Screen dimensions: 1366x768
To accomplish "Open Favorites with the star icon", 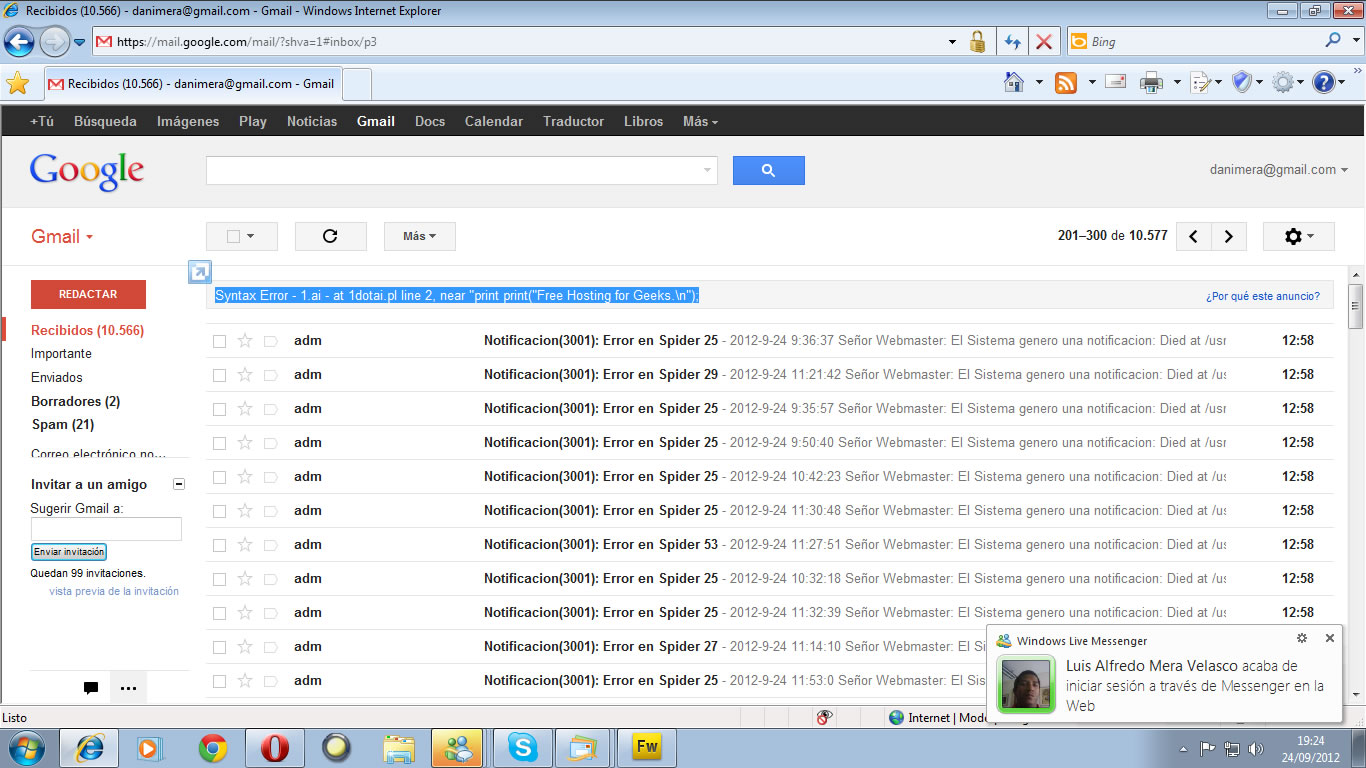I will point(17,84).
